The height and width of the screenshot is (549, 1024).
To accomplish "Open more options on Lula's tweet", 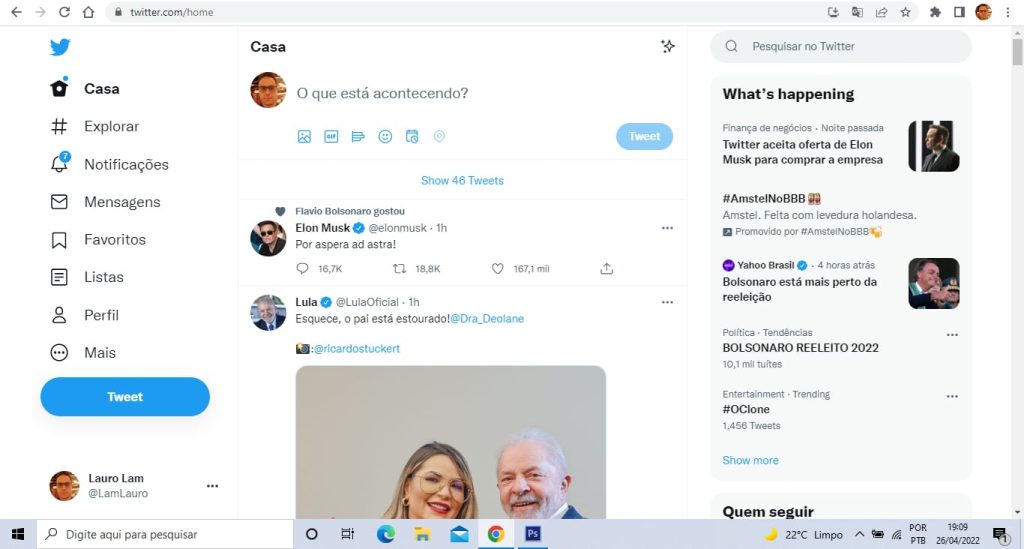I will (667, 302).
